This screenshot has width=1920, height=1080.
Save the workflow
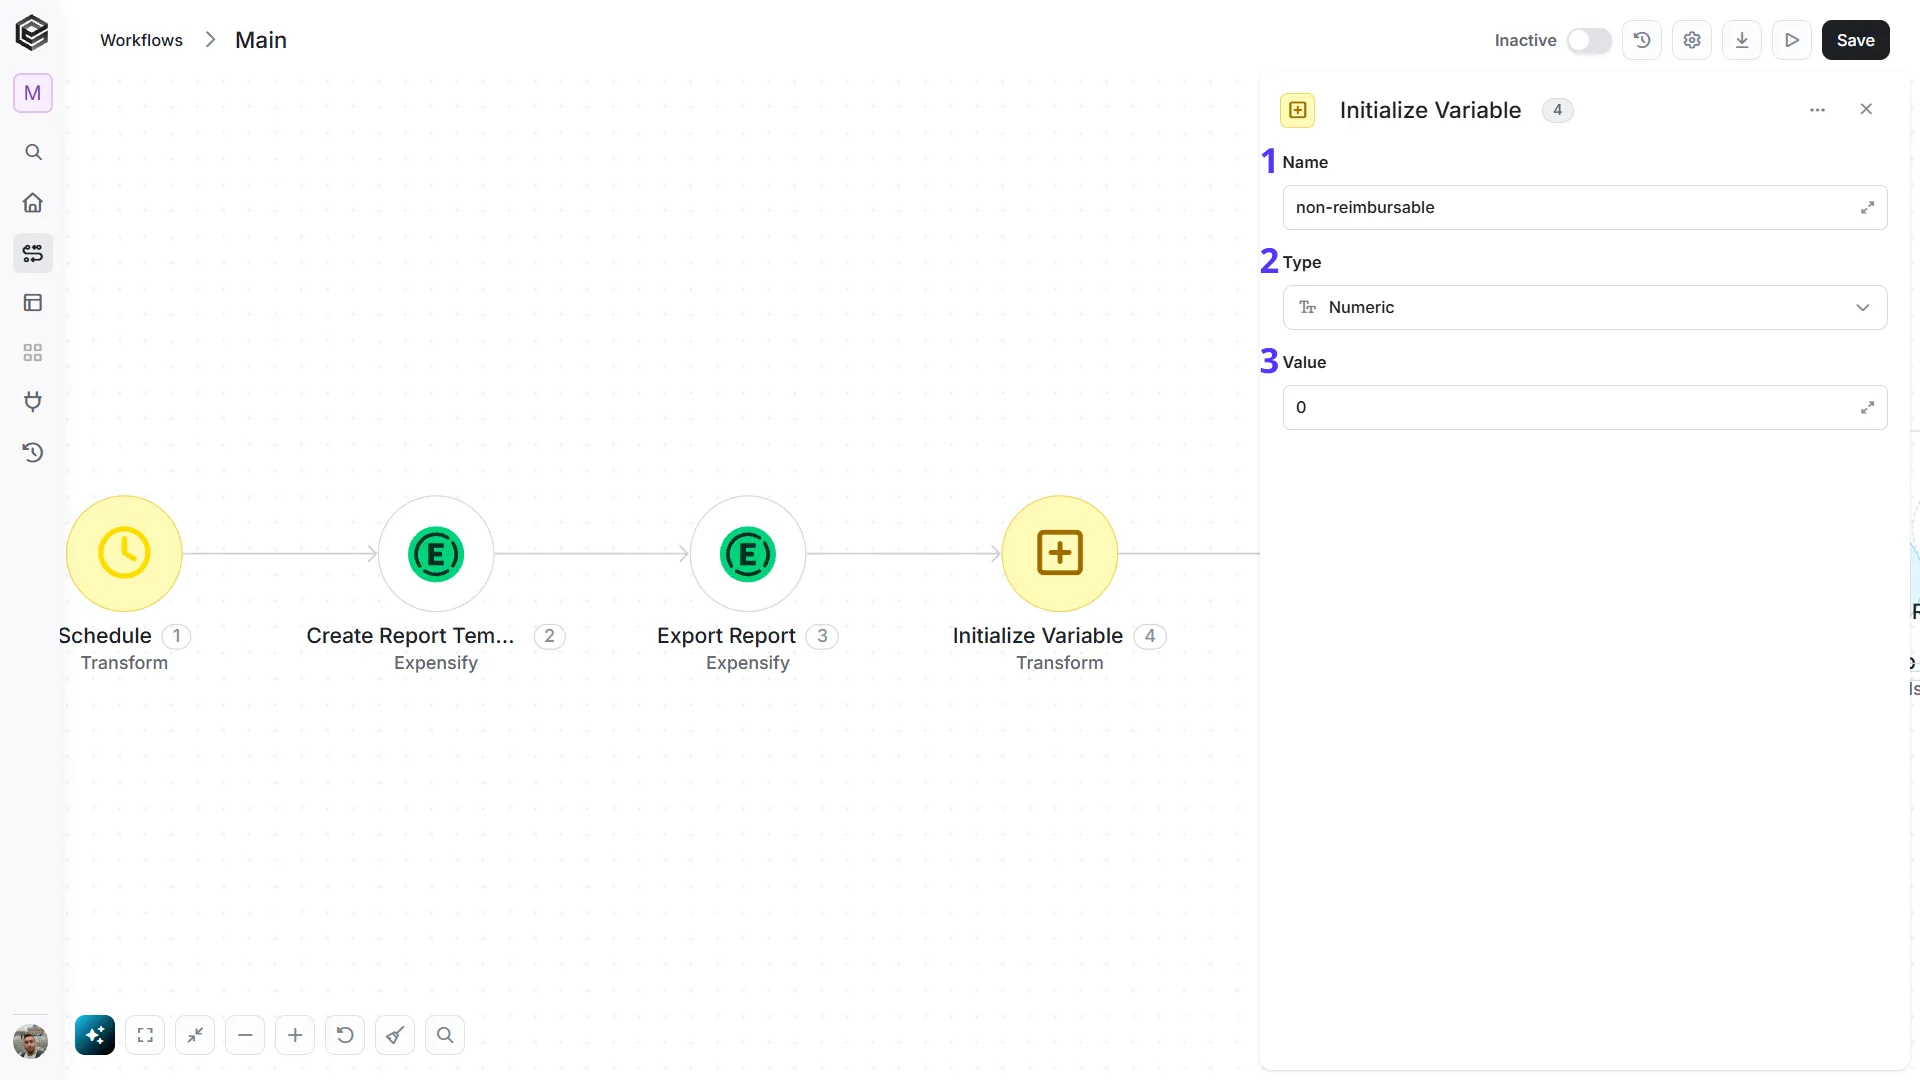(1856, 40)
